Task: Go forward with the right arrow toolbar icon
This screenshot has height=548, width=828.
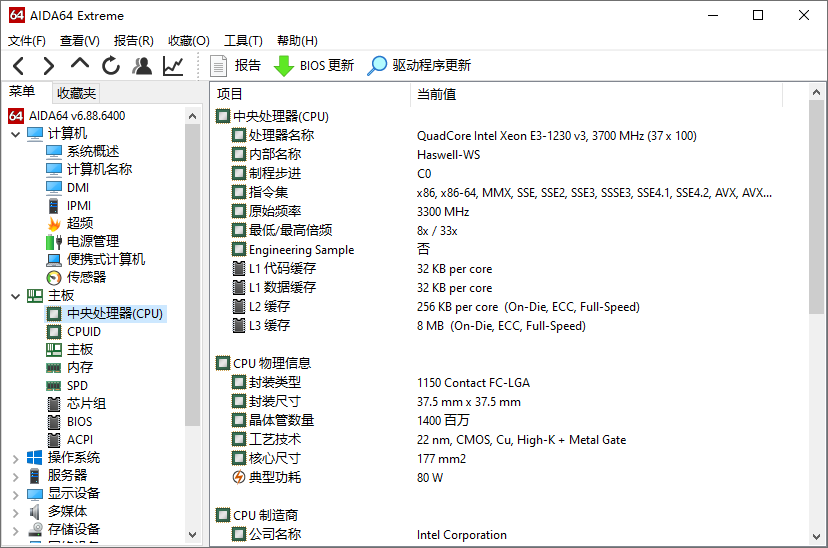Action: [x=49, y=66]
